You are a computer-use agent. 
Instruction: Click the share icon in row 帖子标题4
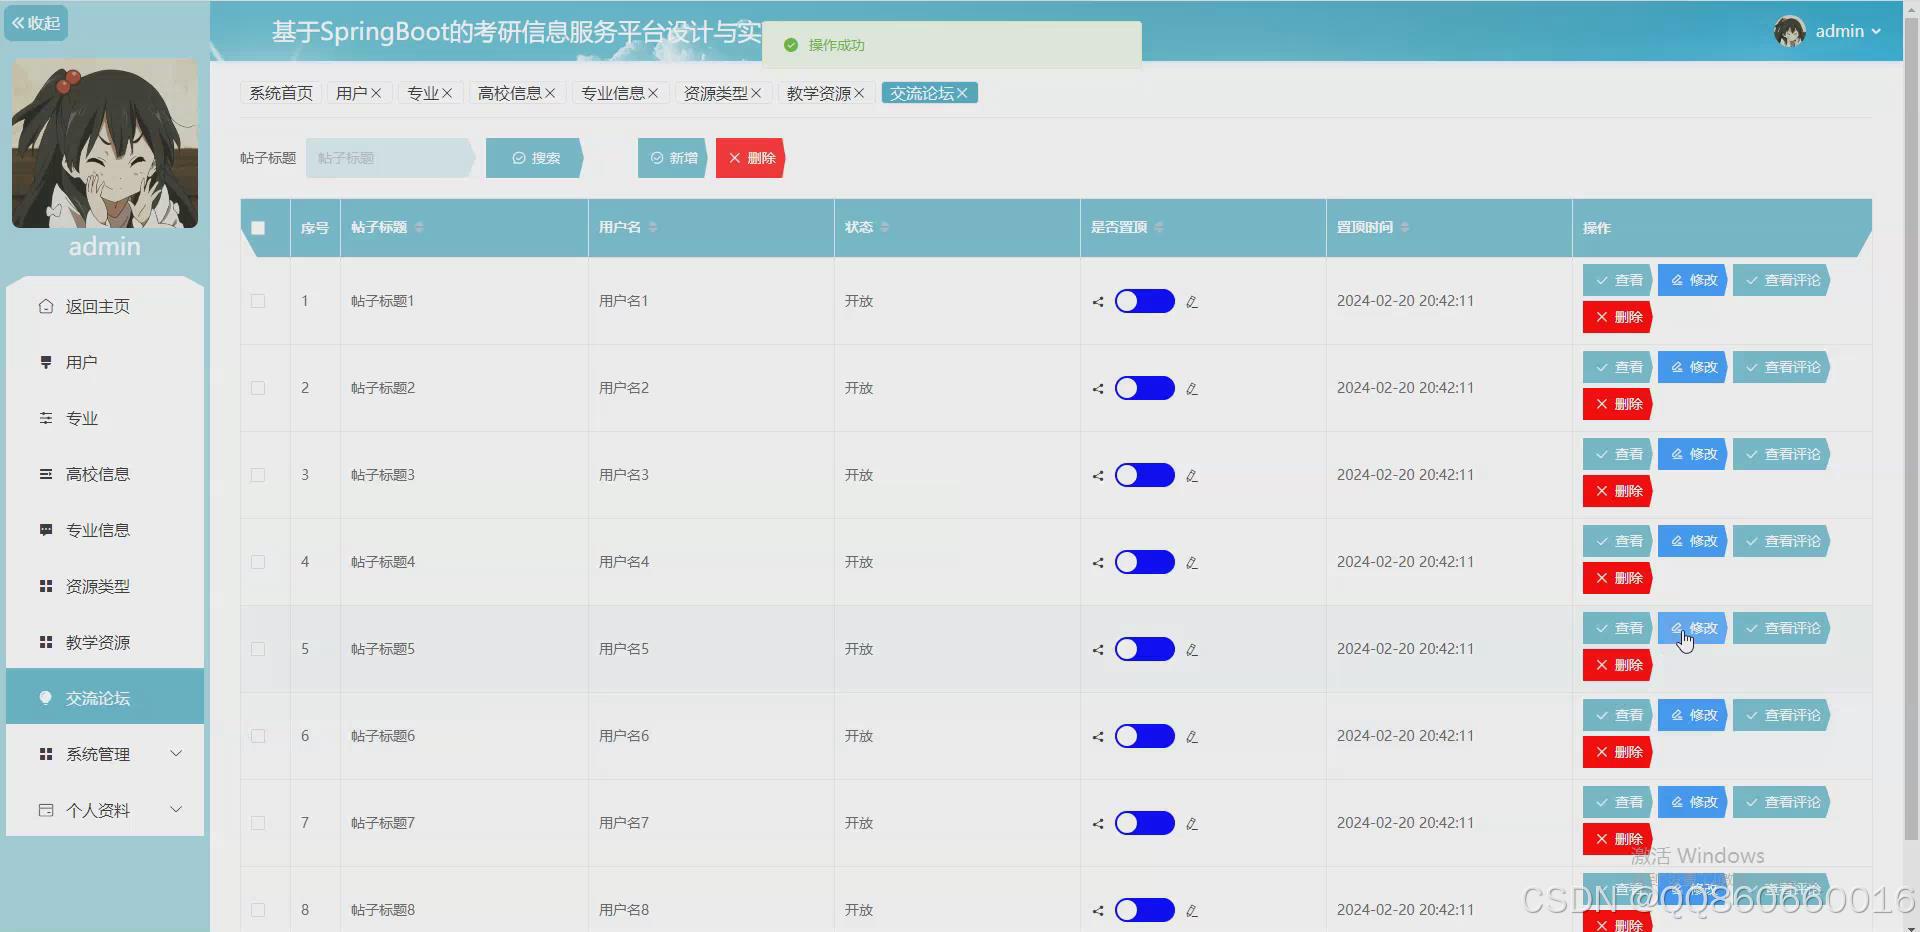point(1098,563)
